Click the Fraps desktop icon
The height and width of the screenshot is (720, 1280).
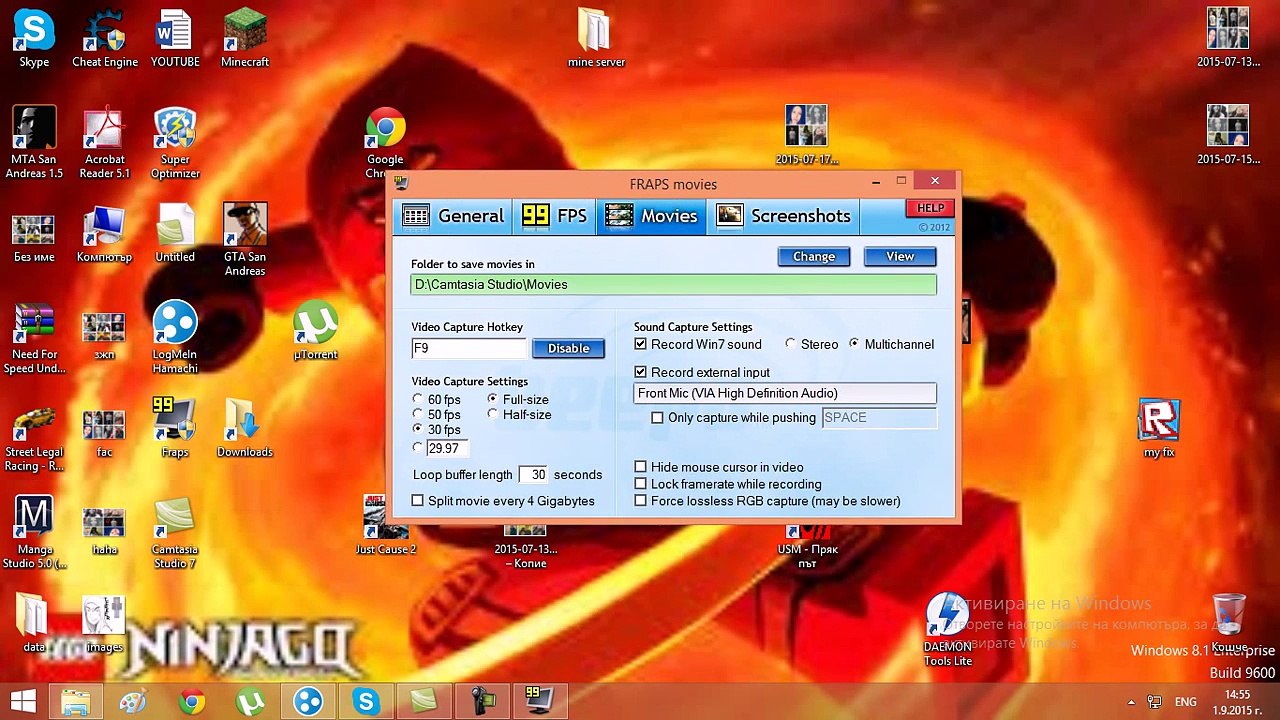point(175,428)
